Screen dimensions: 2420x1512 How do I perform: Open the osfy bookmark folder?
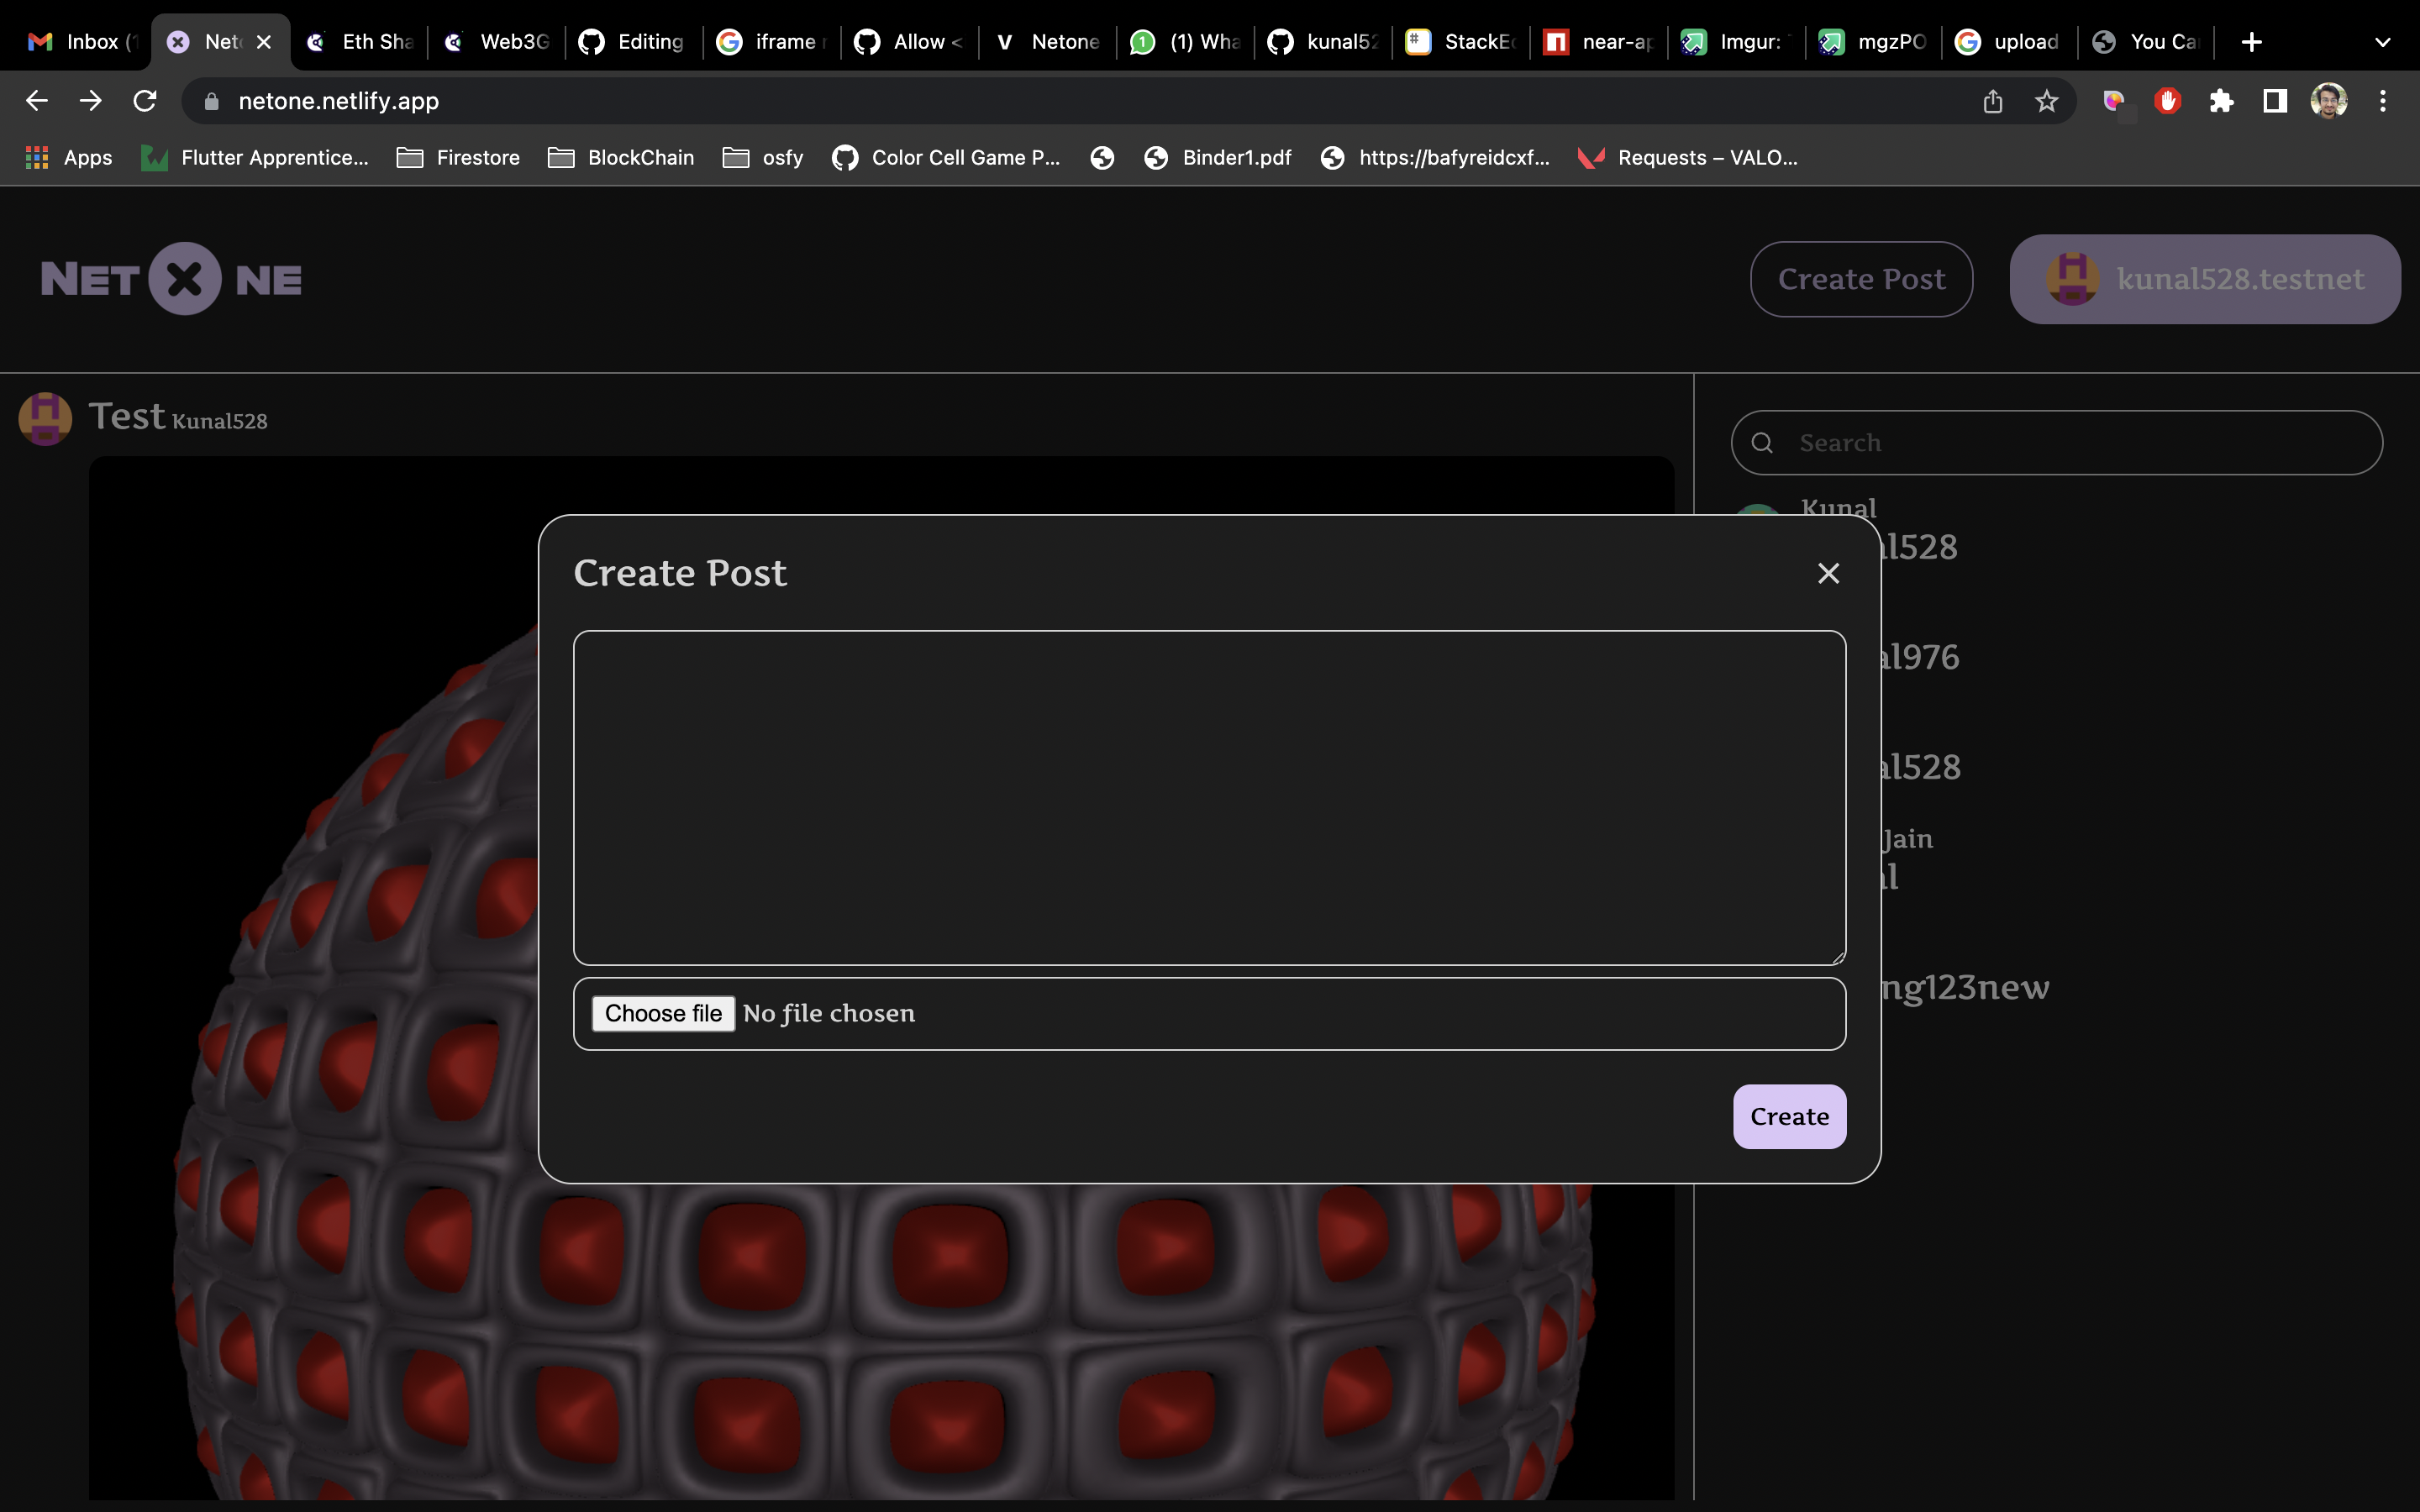point(763,158)
